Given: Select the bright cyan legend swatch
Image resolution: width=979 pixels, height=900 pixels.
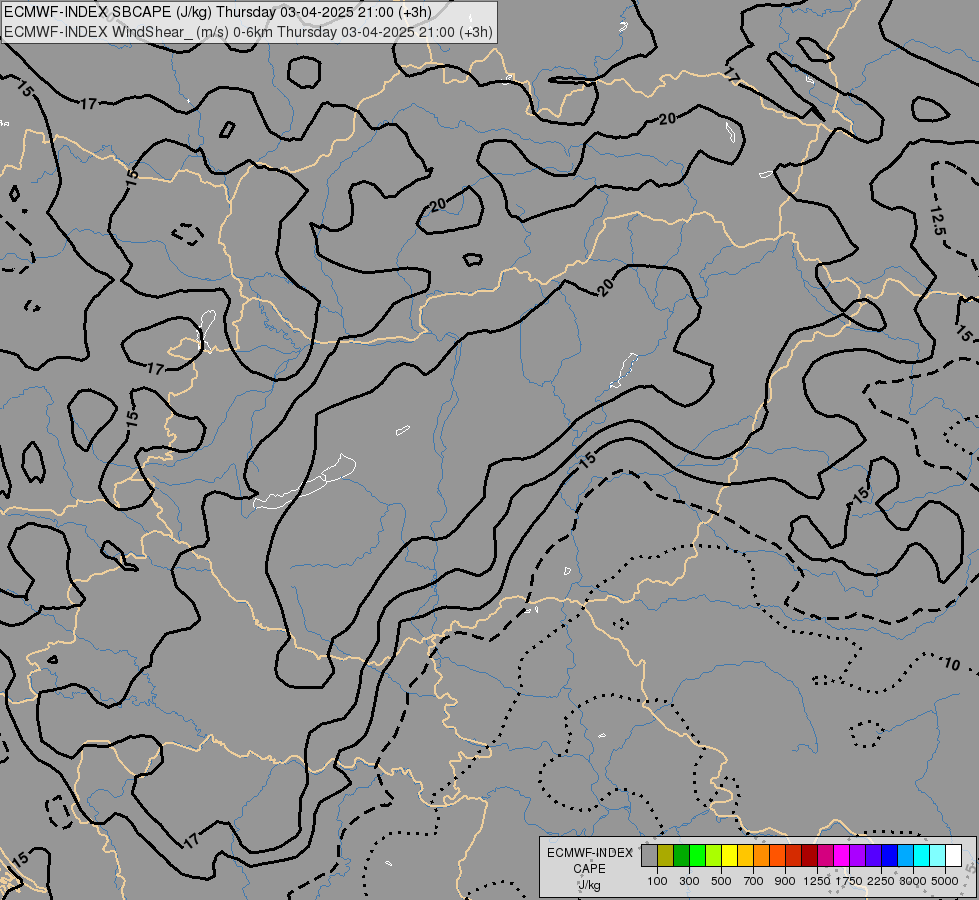Looking at the screenshot, I should pos(922,855).
